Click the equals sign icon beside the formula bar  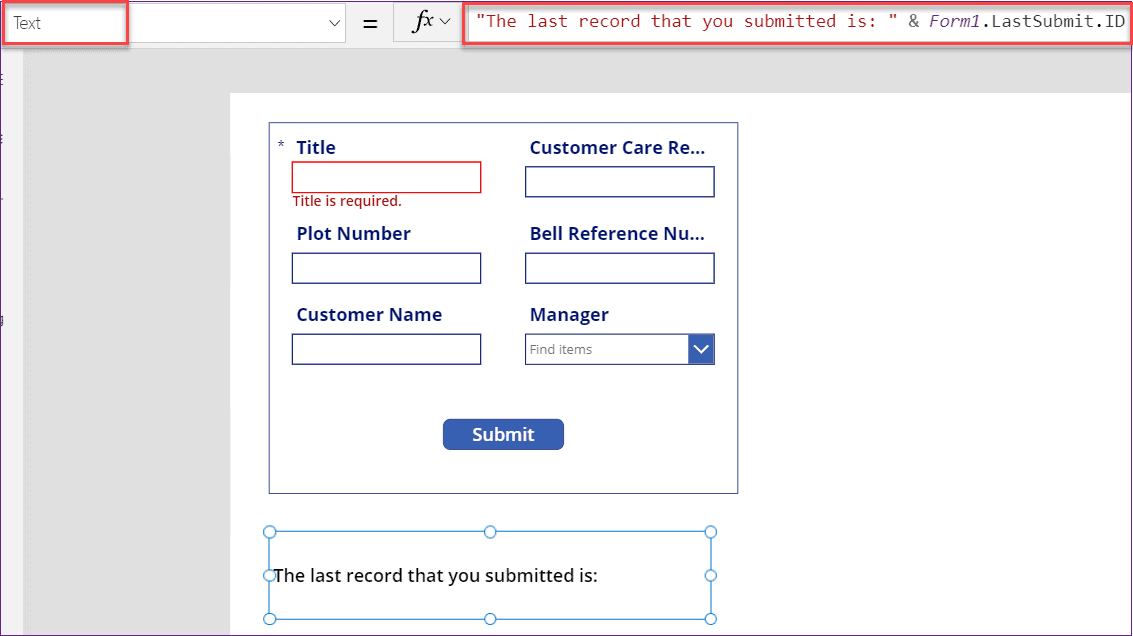(x=369, y=21)
